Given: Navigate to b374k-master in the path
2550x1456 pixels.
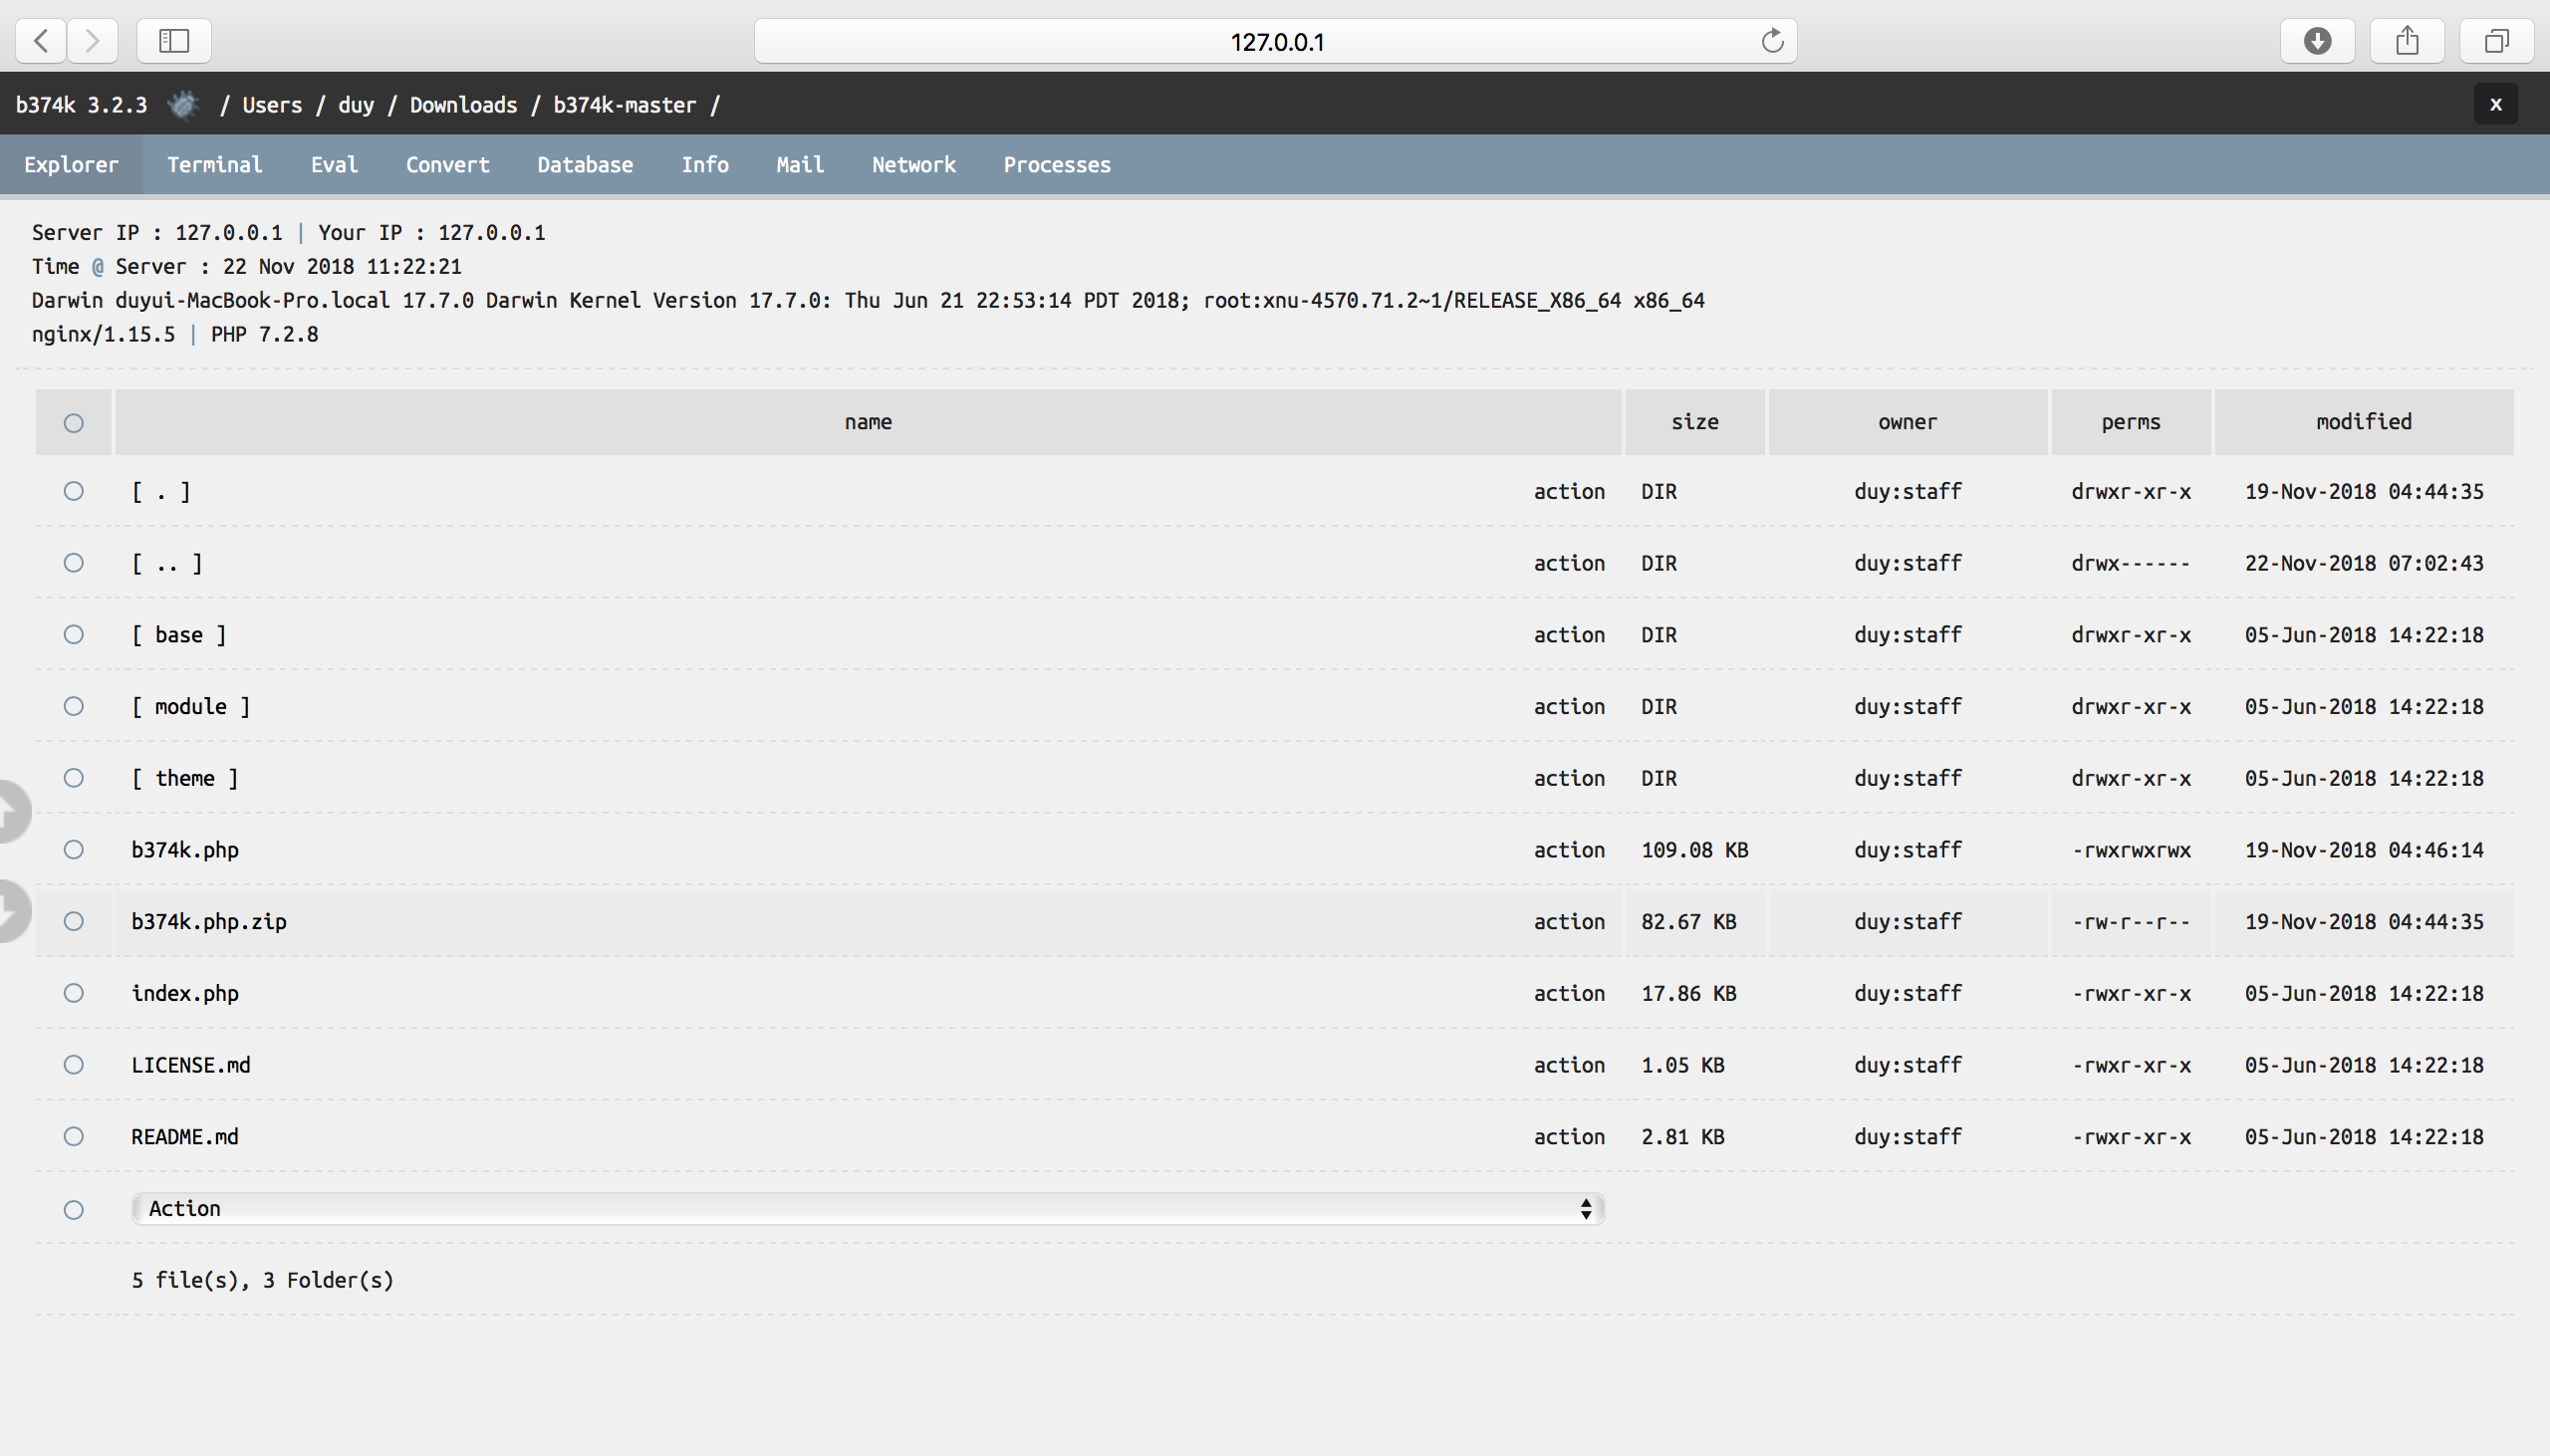Looking at the screenshot, I should pyautogui.click(x=624, y=104).
